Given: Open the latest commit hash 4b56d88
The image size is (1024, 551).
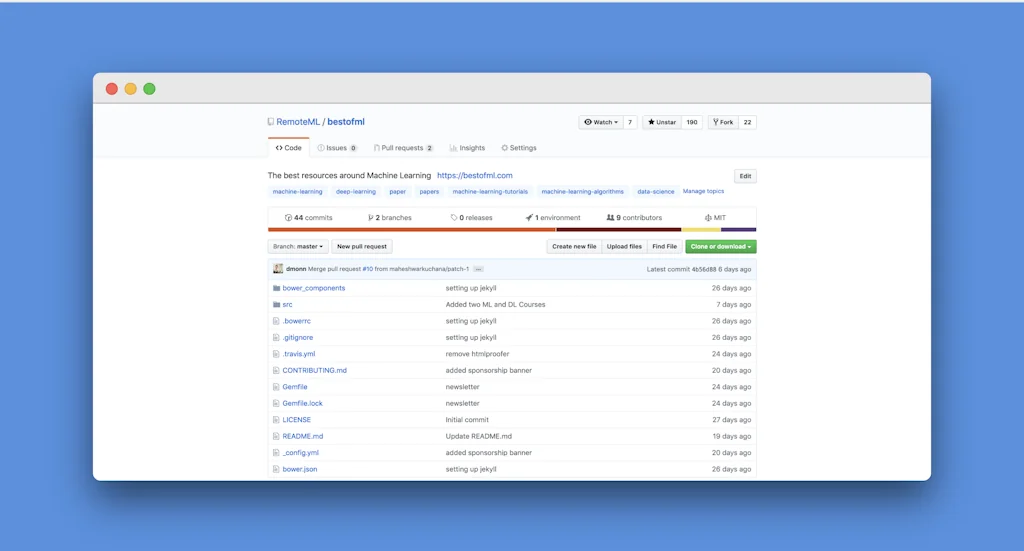Looking at the screenshot, I should pos(704,269).
